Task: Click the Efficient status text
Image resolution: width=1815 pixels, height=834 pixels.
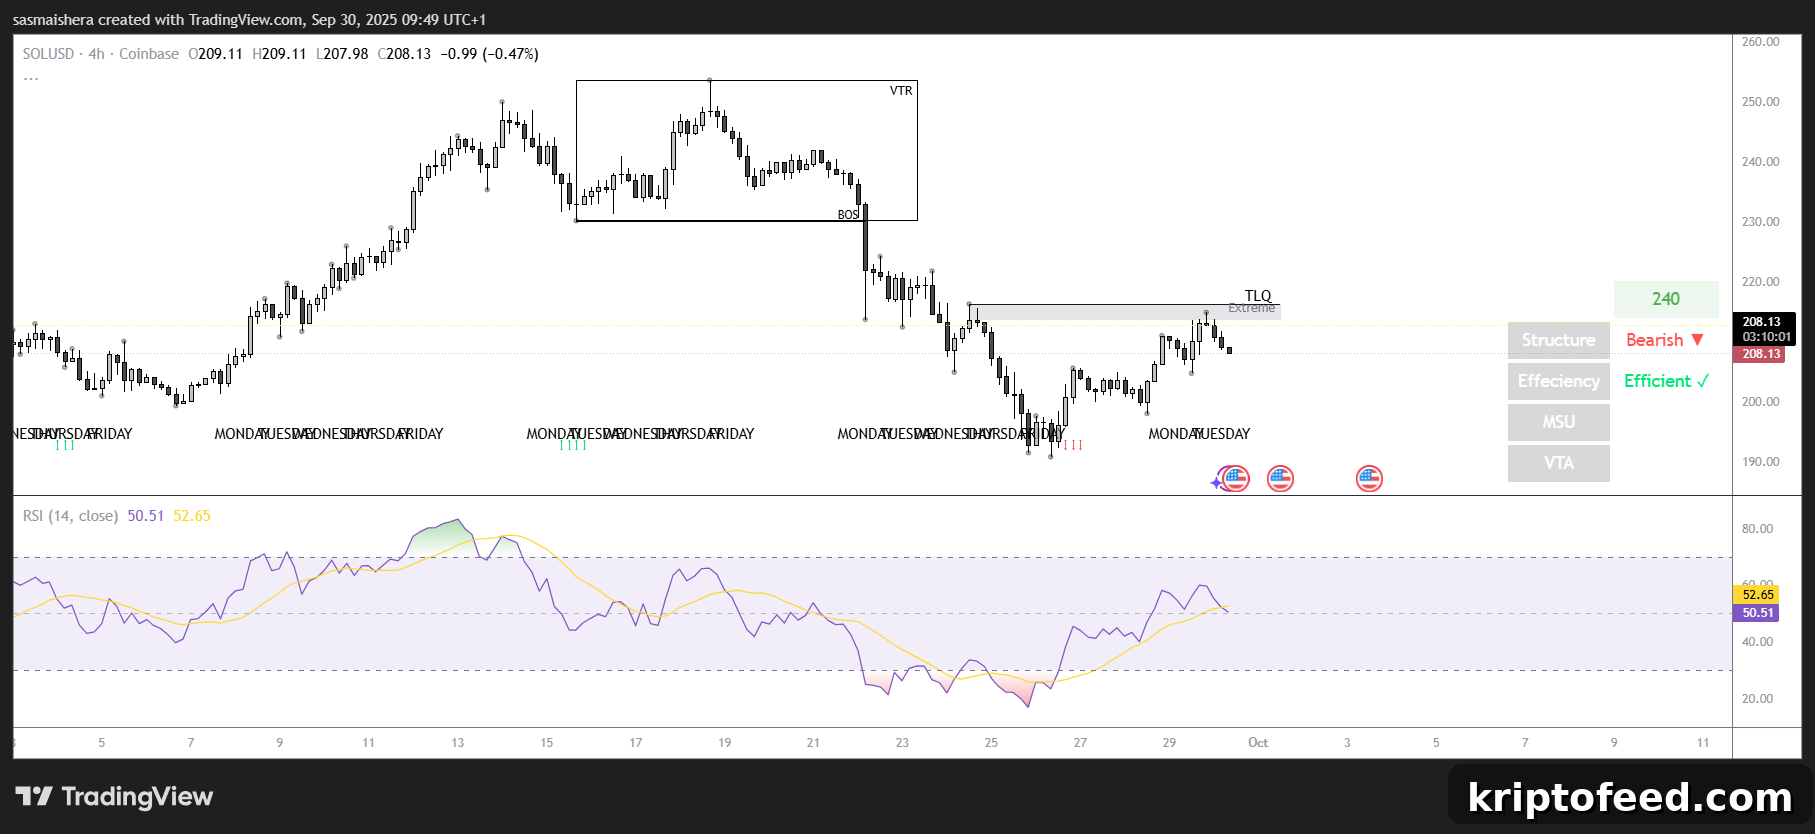Action: [1657, 381]
